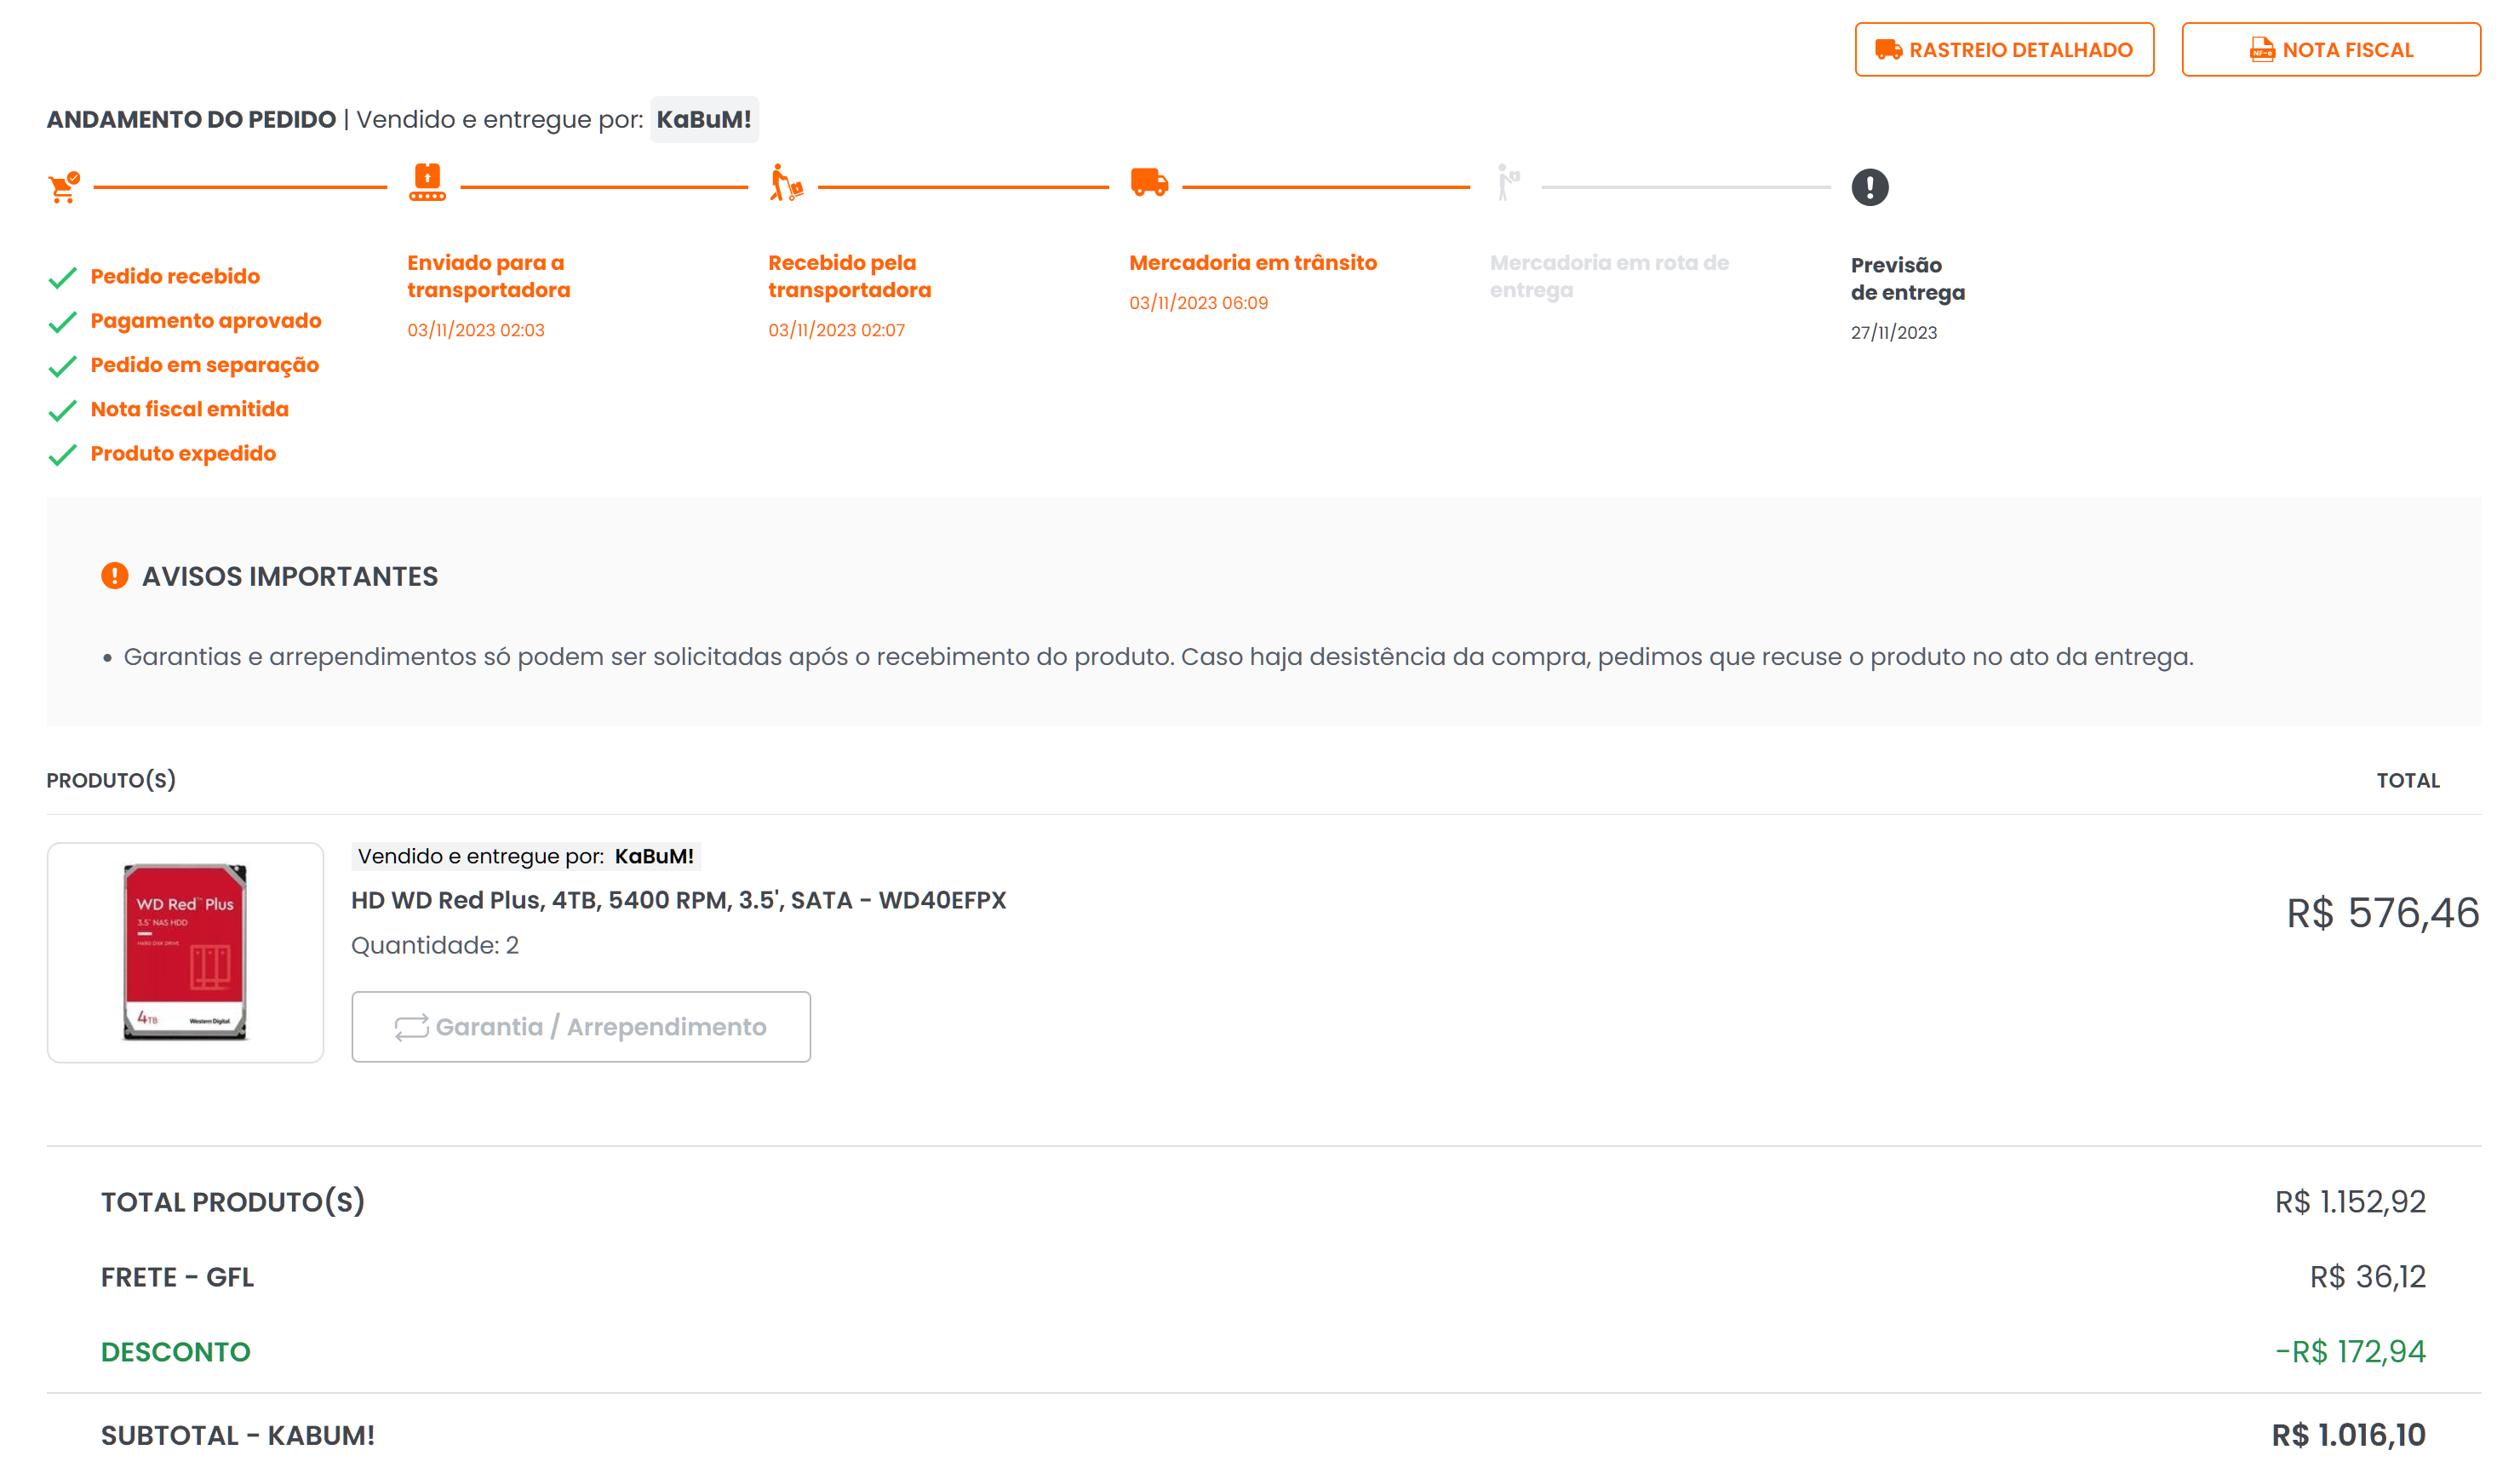Viewport: 2520px width, 1473px height.
Task: Click the discount value -R$ 172,94
Action: point(2351,1352)
